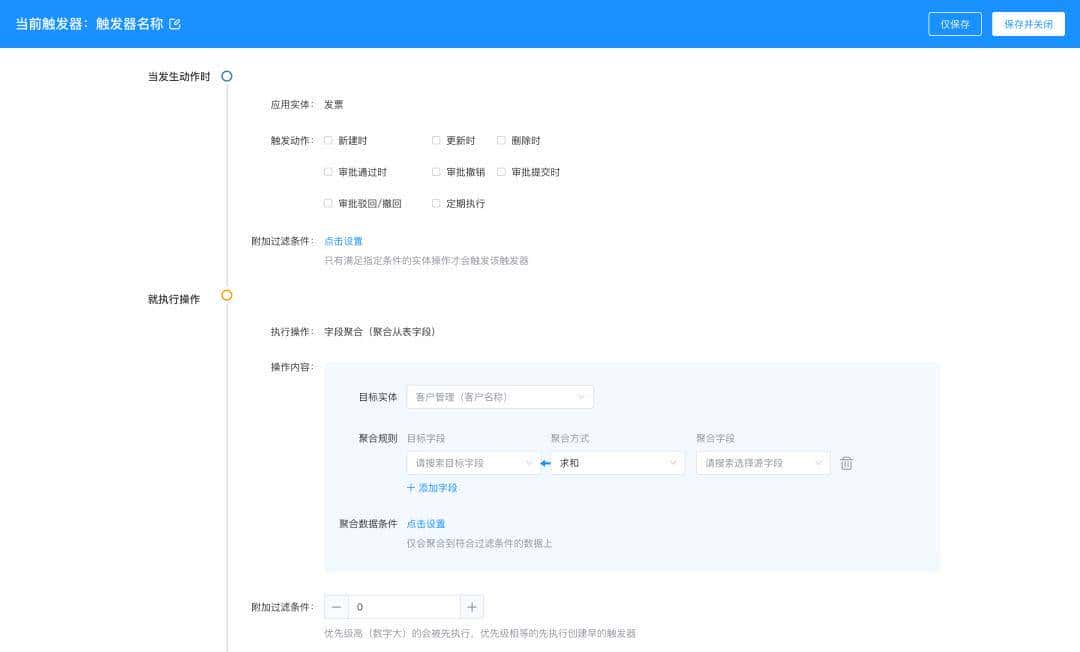
Task: Click the timeline node beside 当发生动作时
Action: pos(227,75)
